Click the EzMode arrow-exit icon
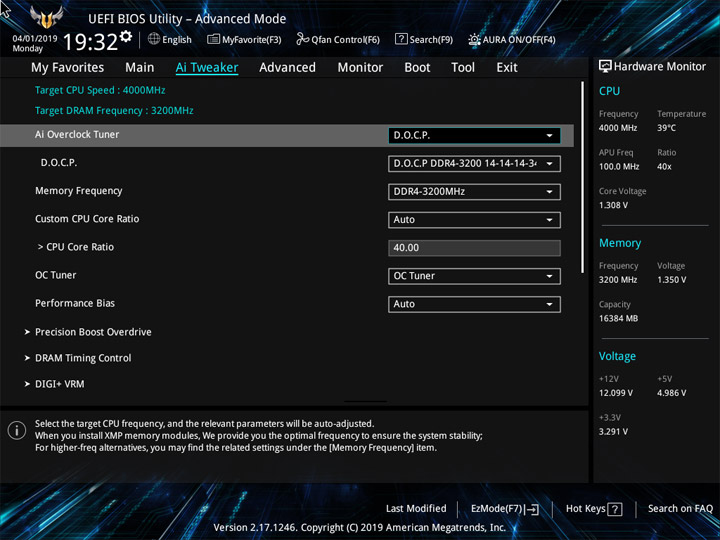 click(x=531, y=509)
